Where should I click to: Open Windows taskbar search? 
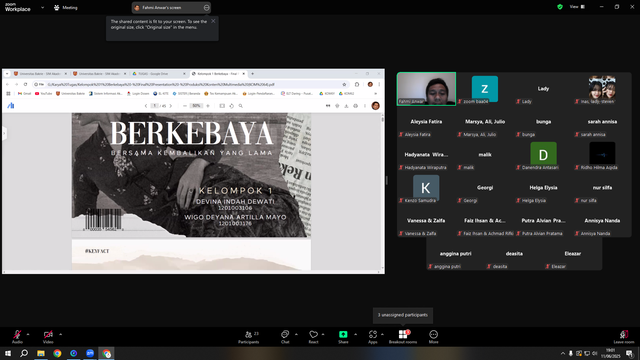(24, 353)
